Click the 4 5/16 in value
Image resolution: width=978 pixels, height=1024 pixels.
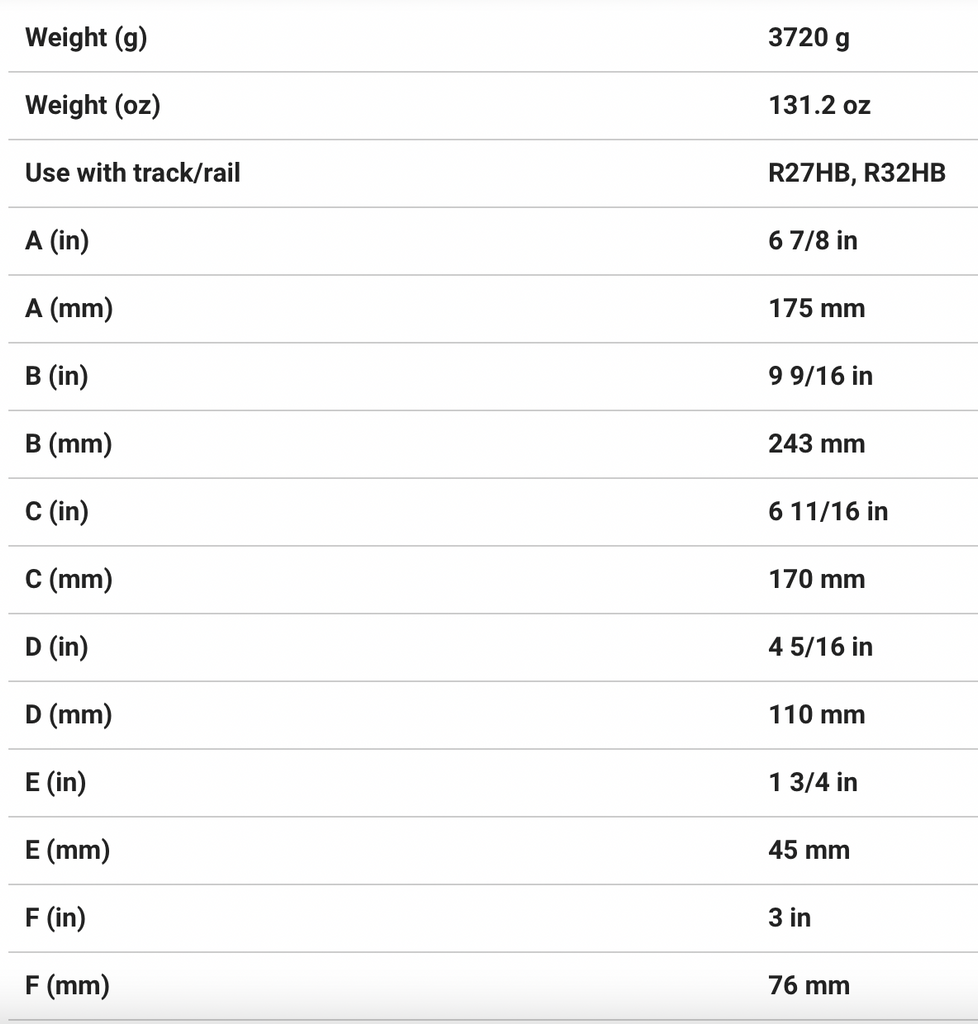coord(820,647)
